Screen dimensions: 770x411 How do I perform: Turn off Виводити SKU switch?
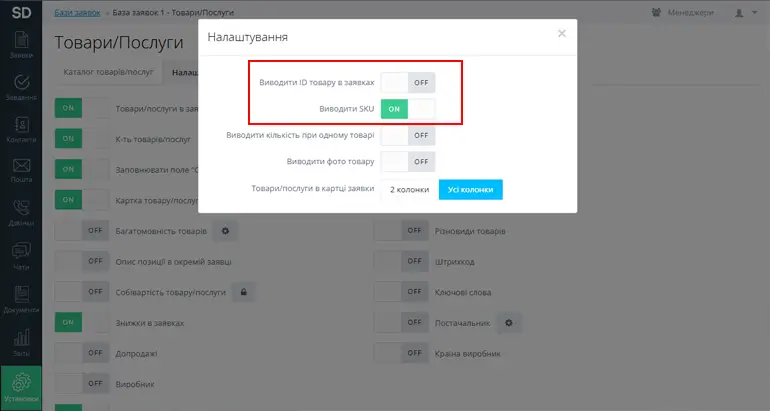click(408, 108)
